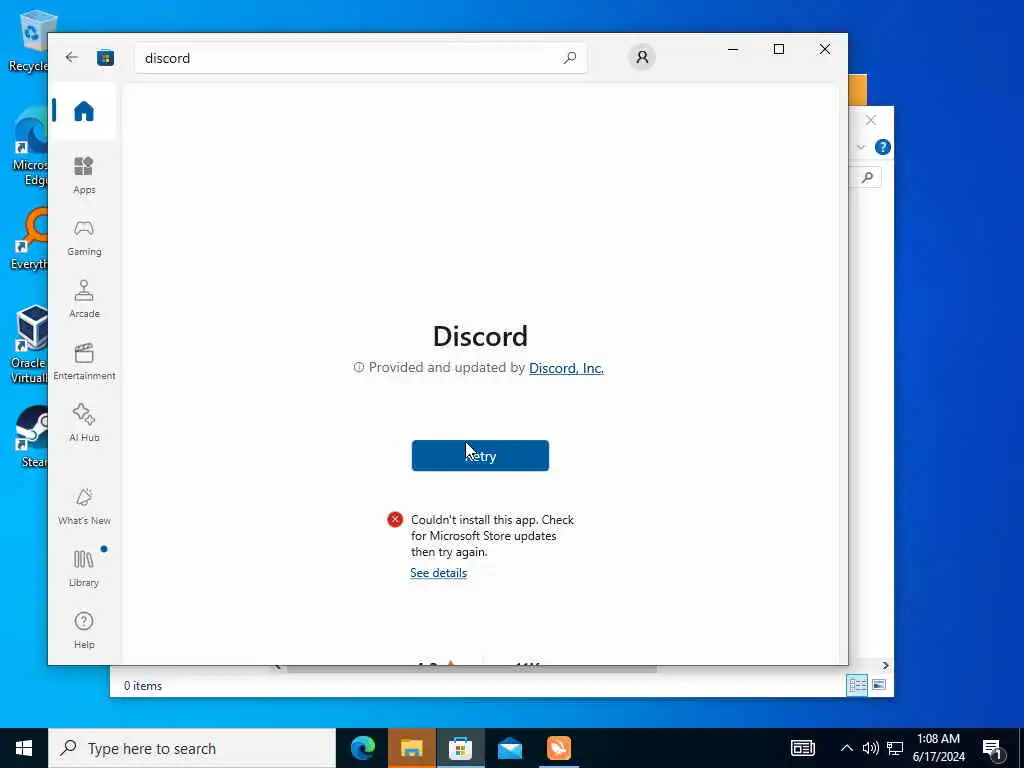The width and height of the screenshot is (1024, 768).
Task: Open the volume control in system tray
Action: [x=871, y=748]
